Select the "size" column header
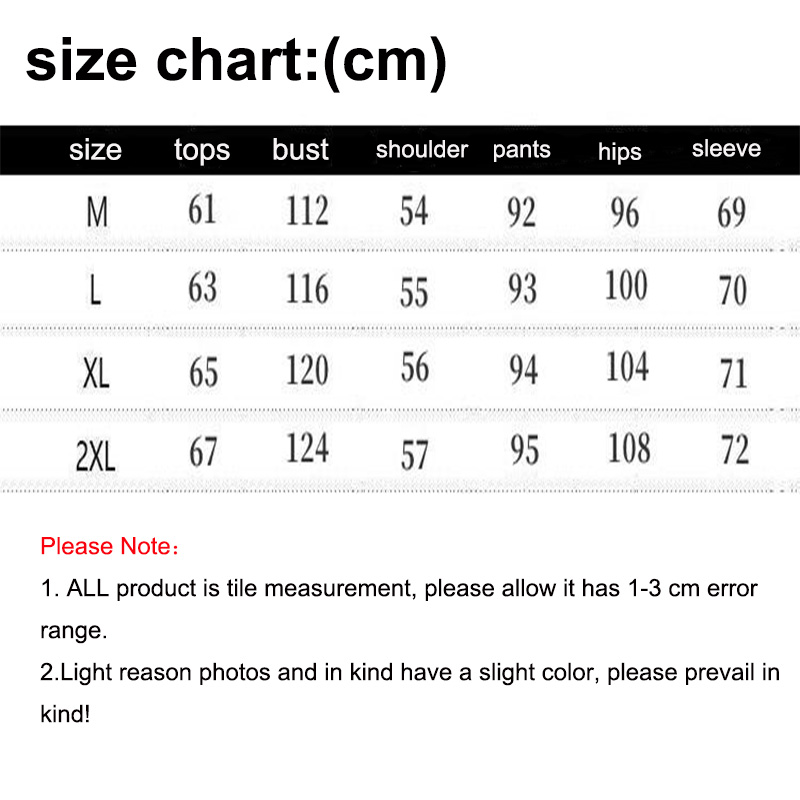800x800 pixels. [95, 150]
